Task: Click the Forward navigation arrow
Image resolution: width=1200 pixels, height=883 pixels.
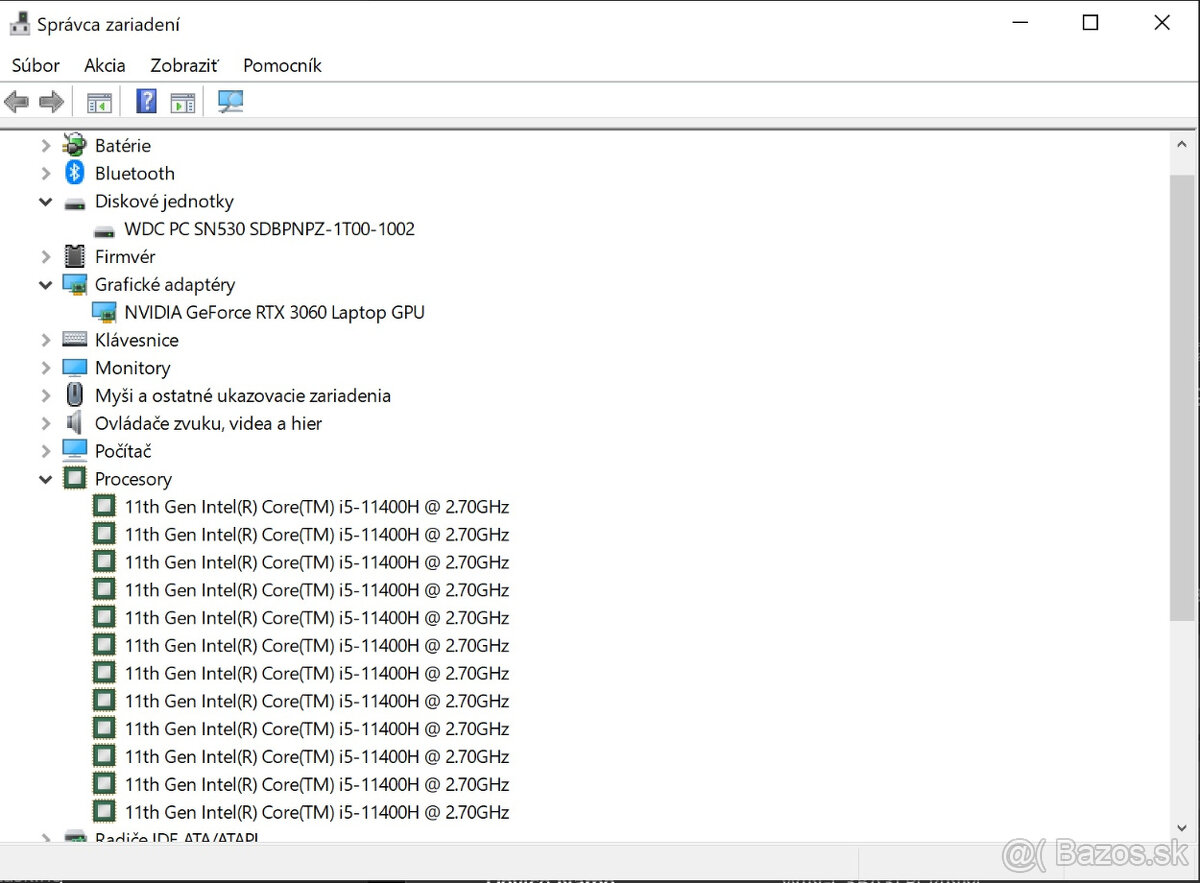Action: coord(52,100)
